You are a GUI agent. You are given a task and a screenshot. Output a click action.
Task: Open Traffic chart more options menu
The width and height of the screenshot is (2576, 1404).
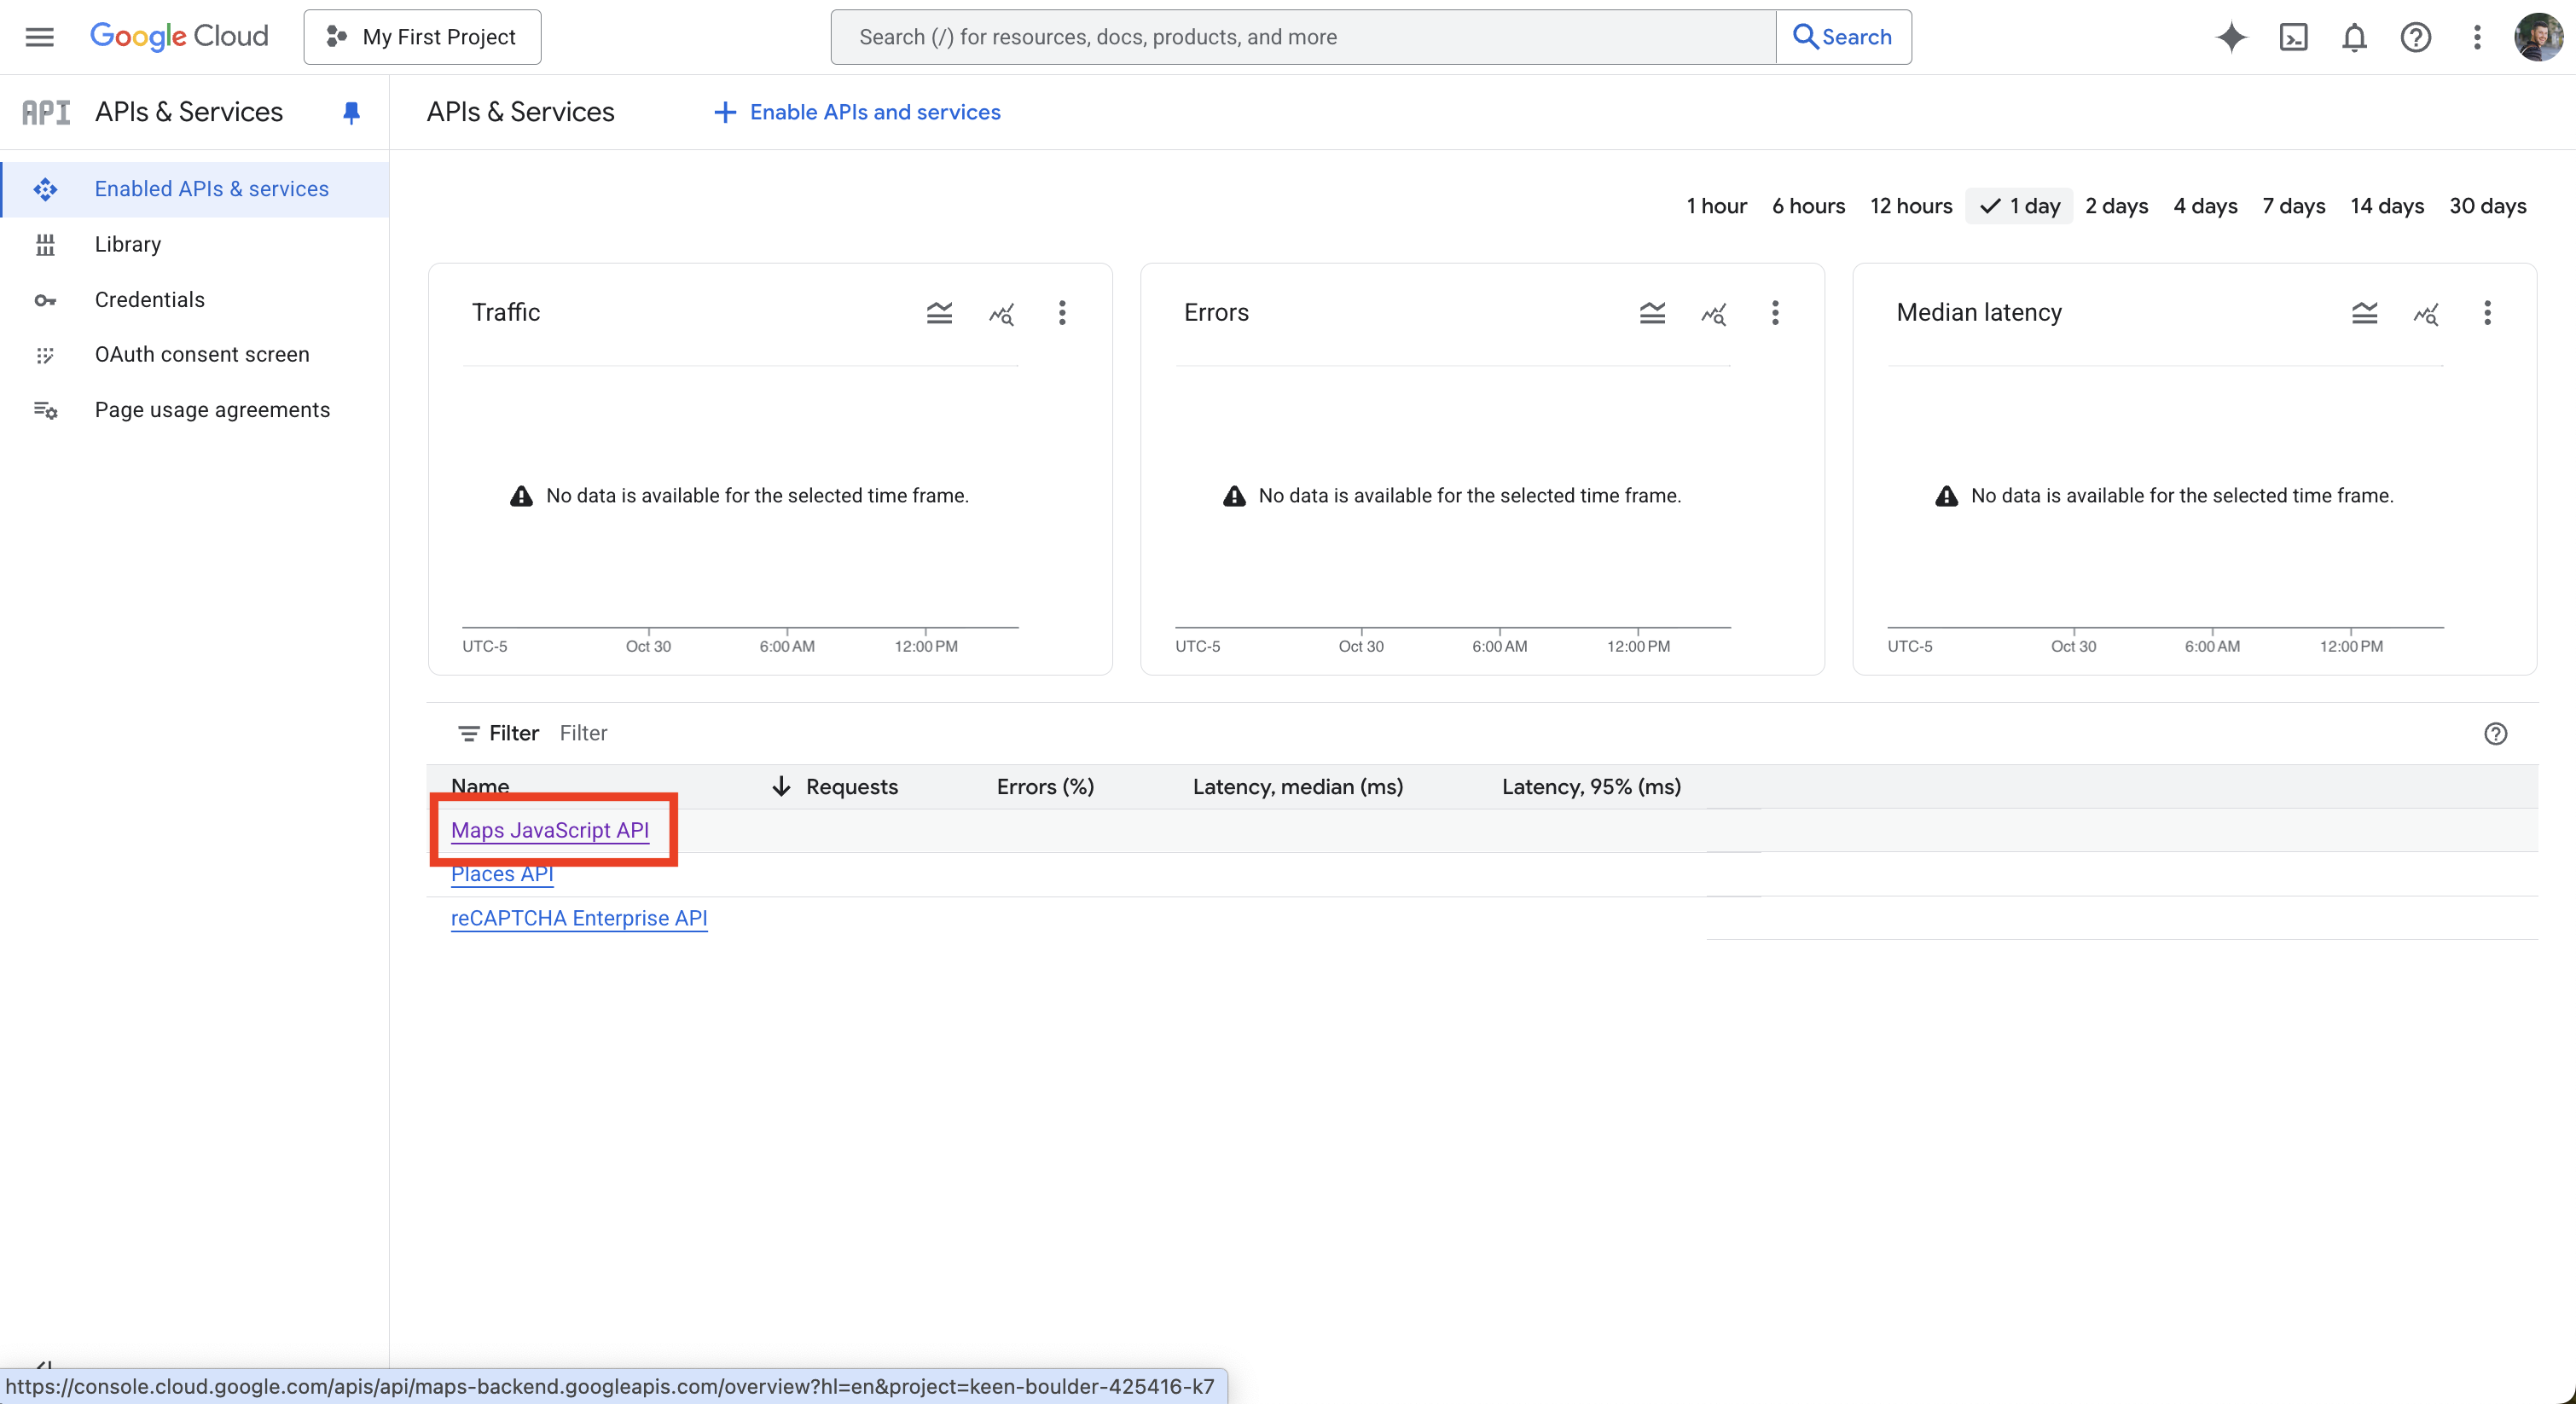click(1062, 313)
